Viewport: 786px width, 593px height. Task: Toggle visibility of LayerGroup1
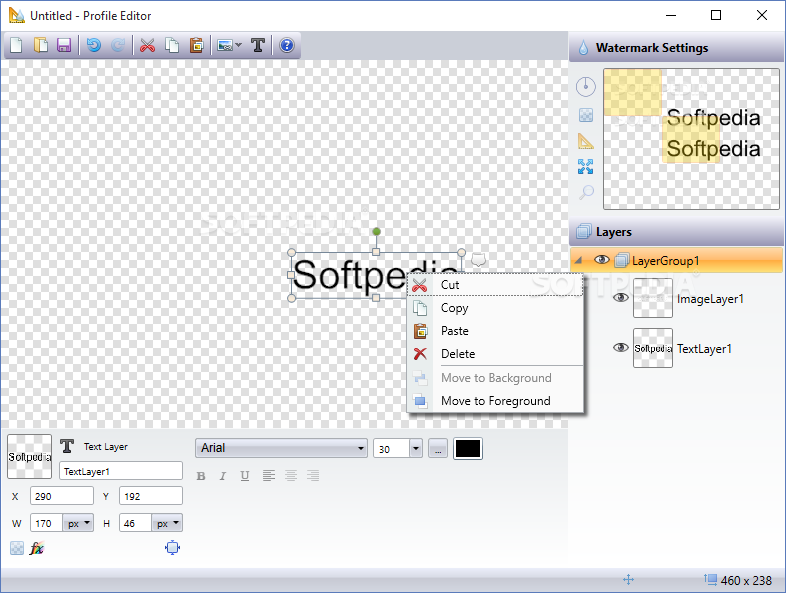click(602, 260)
